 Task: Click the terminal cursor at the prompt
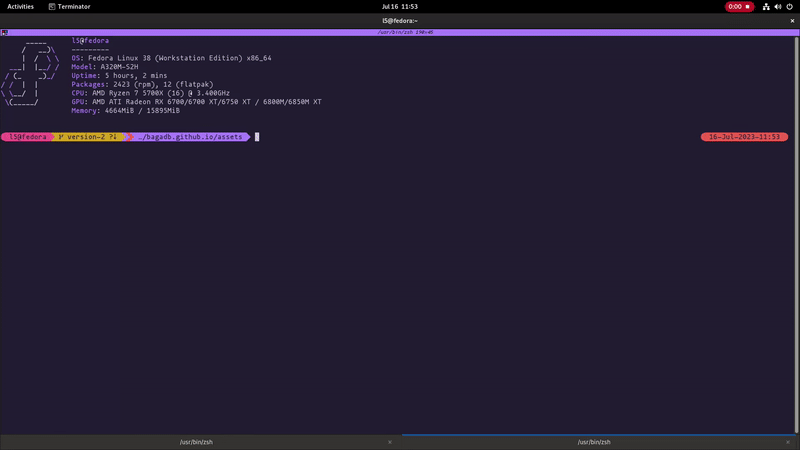257,137
